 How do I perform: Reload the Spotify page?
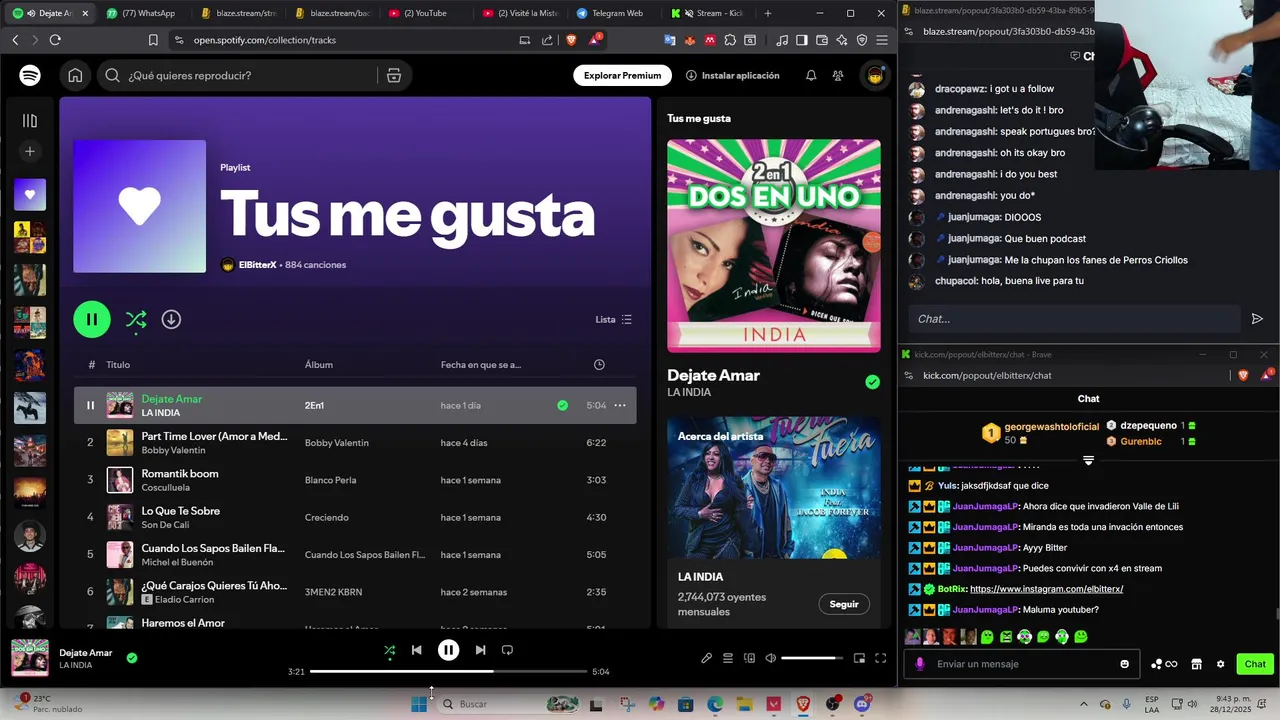coord(55,40)
